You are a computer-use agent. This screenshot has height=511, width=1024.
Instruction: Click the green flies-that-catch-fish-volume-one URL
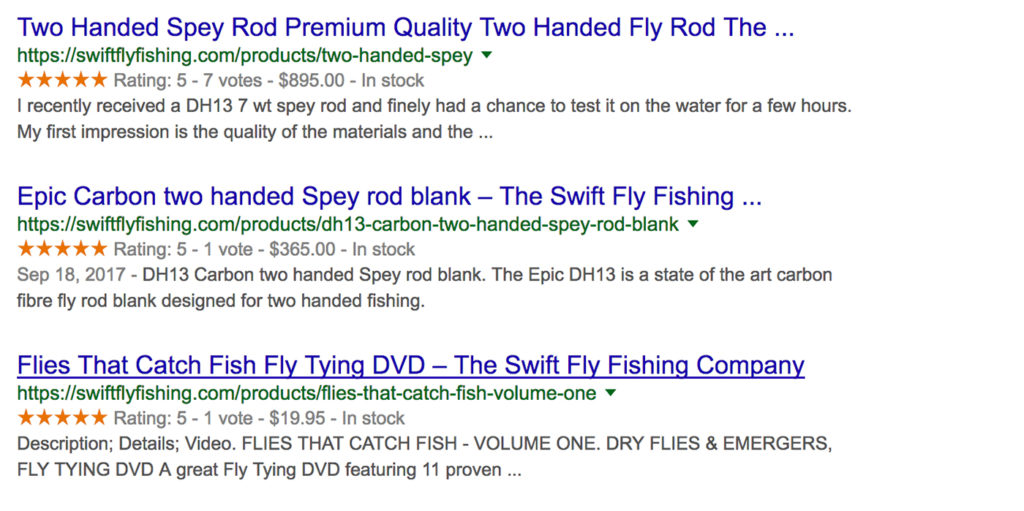coord(307,393)
